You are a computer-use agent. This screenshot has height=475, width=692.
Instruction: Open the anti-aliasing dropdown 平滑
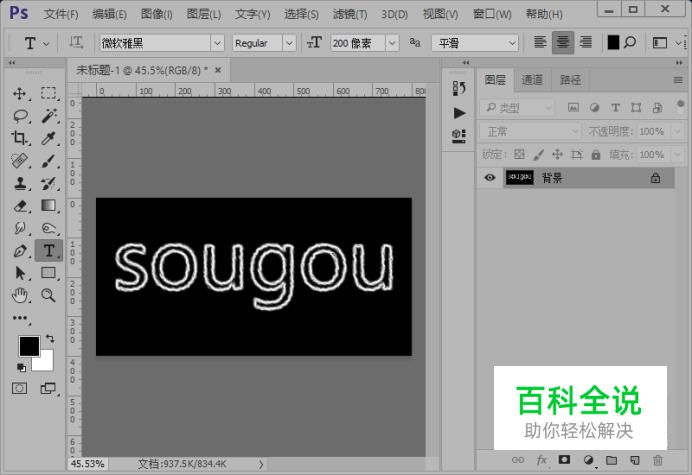(x=512, y=43)
